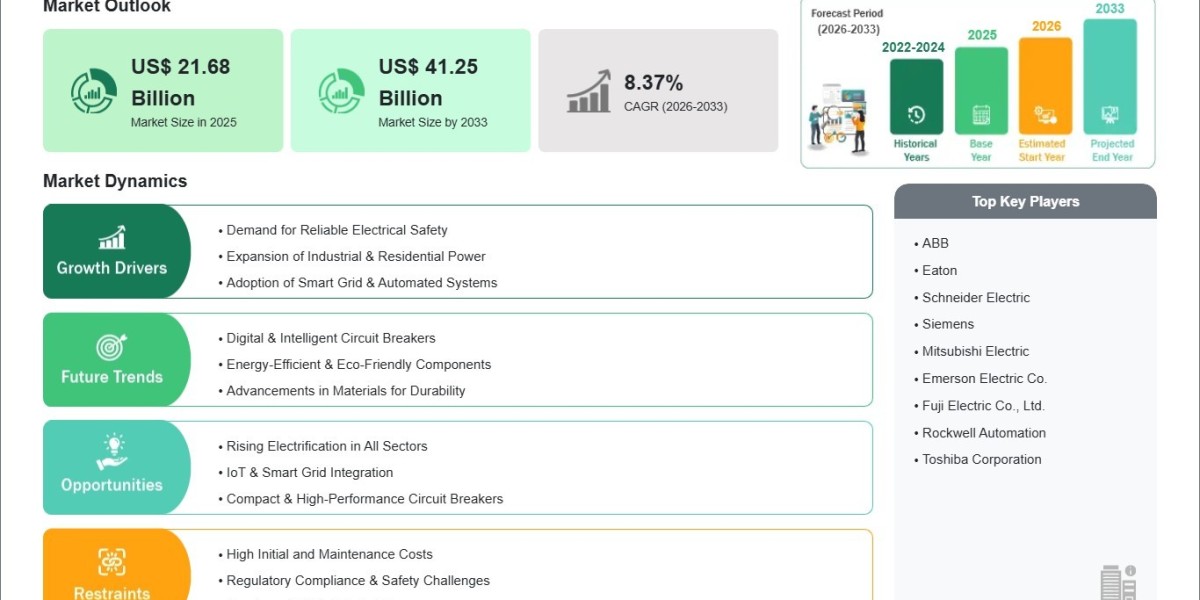The width and height of the screenshot is (1200, 600).
Task: Click the Market Outlook heading
Action: (x=107, y=6)
